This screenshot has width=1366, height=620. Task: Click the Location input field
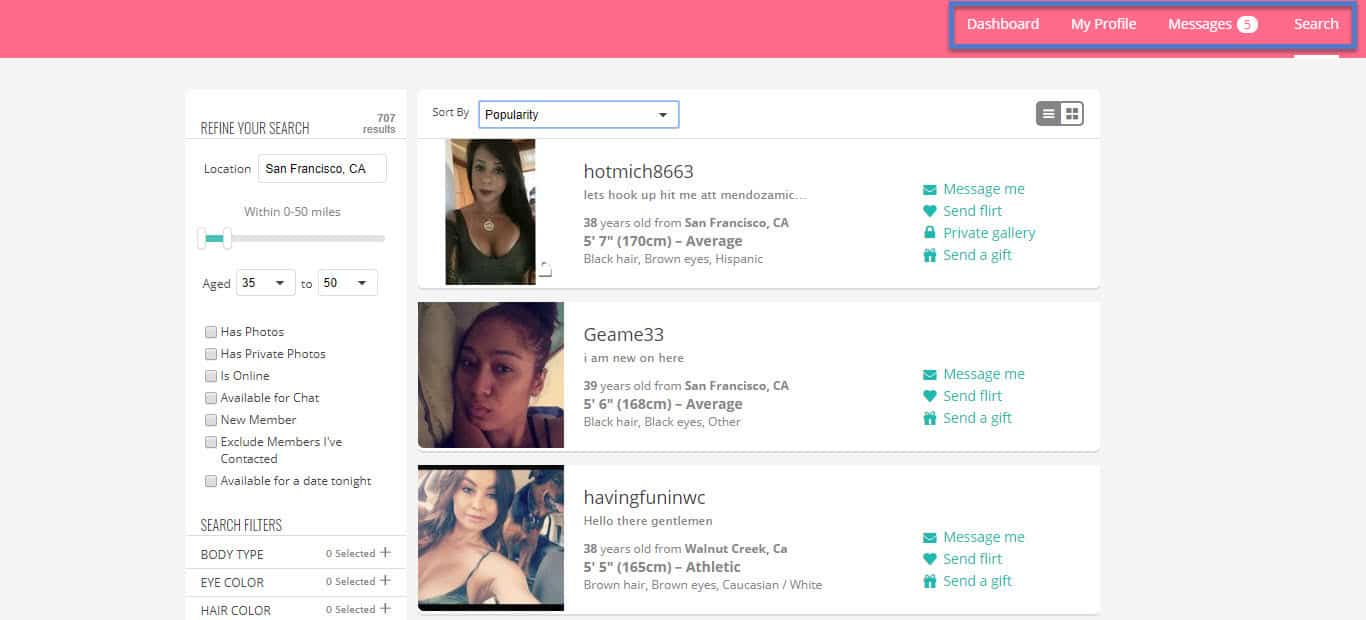(322, 169)
